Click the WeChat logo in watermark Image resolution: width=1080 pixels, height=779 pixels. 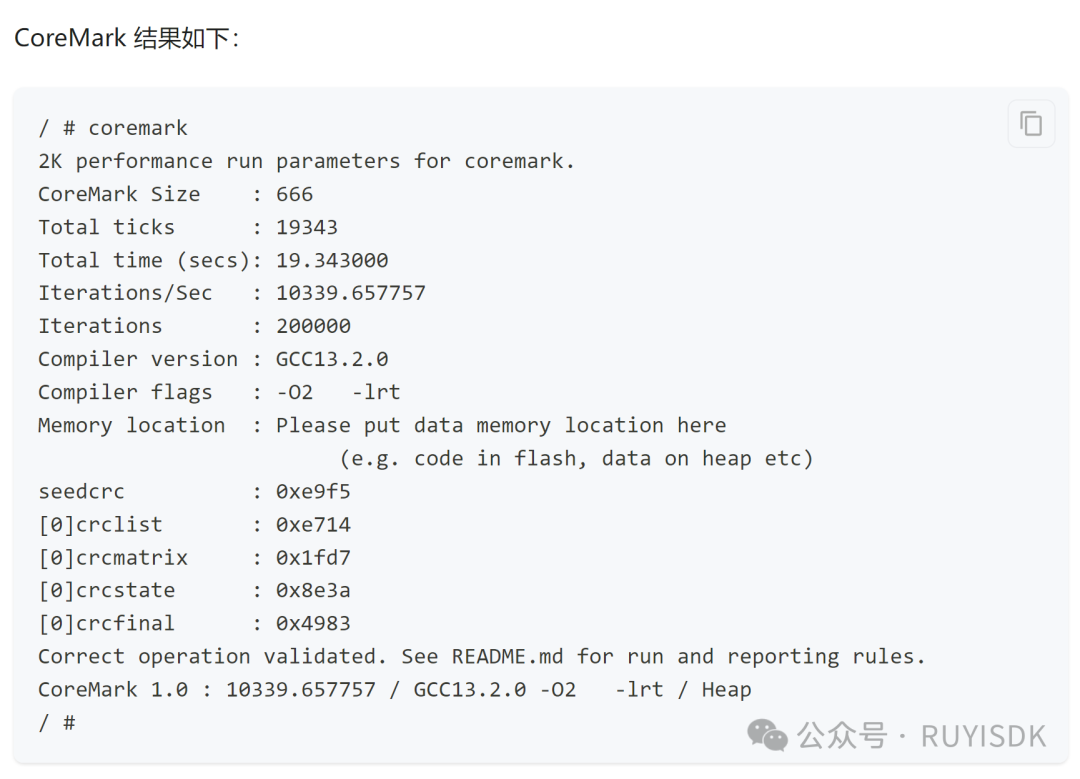767,735
